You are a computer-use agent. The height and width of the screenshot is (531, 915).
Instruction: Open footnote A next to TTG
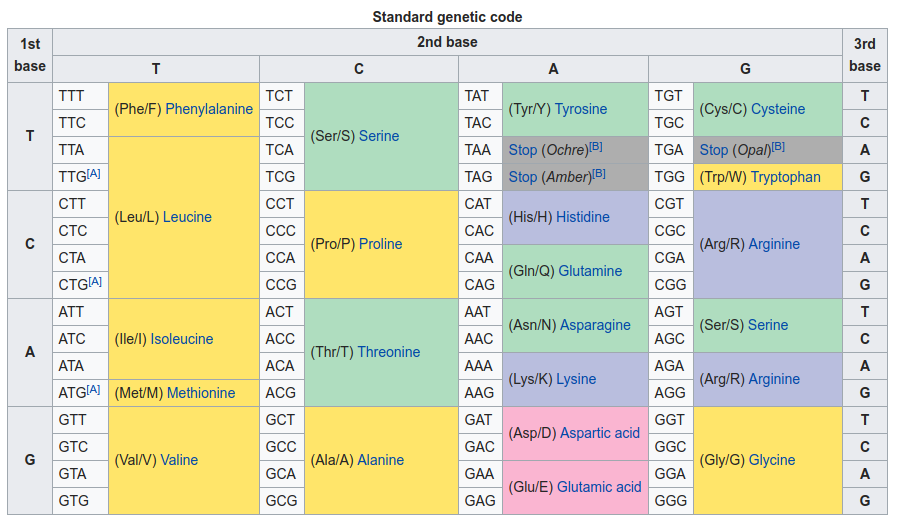[x=94, y=173]
